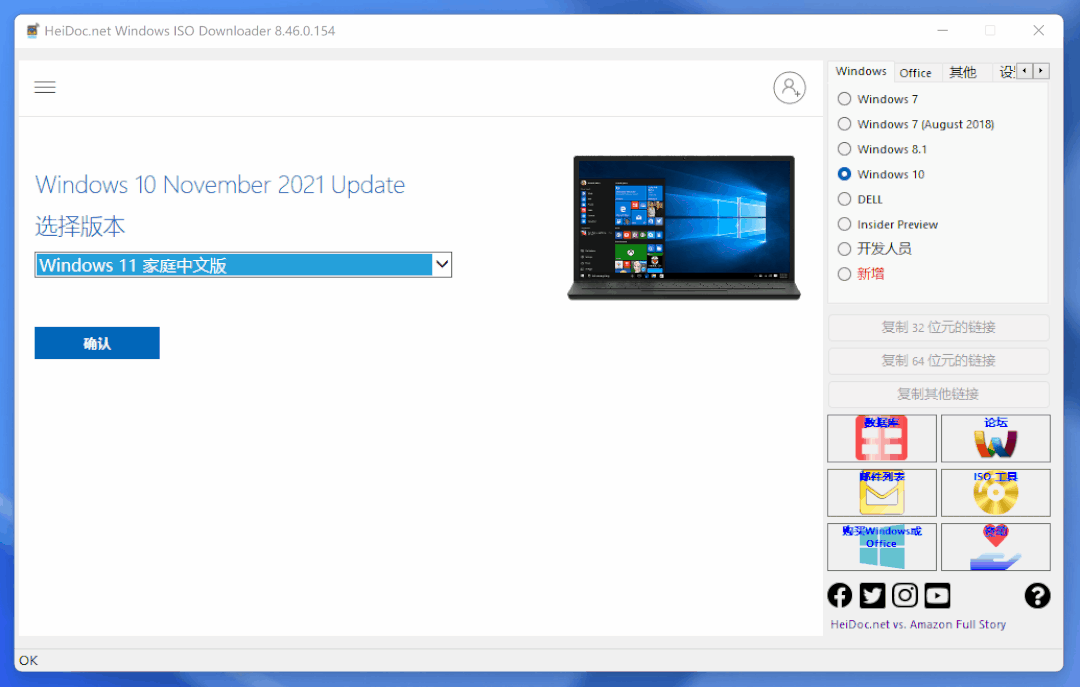The image size is (1080, 687).
Task: Select the 开发人员 radio option
Action: pos(844,249)
